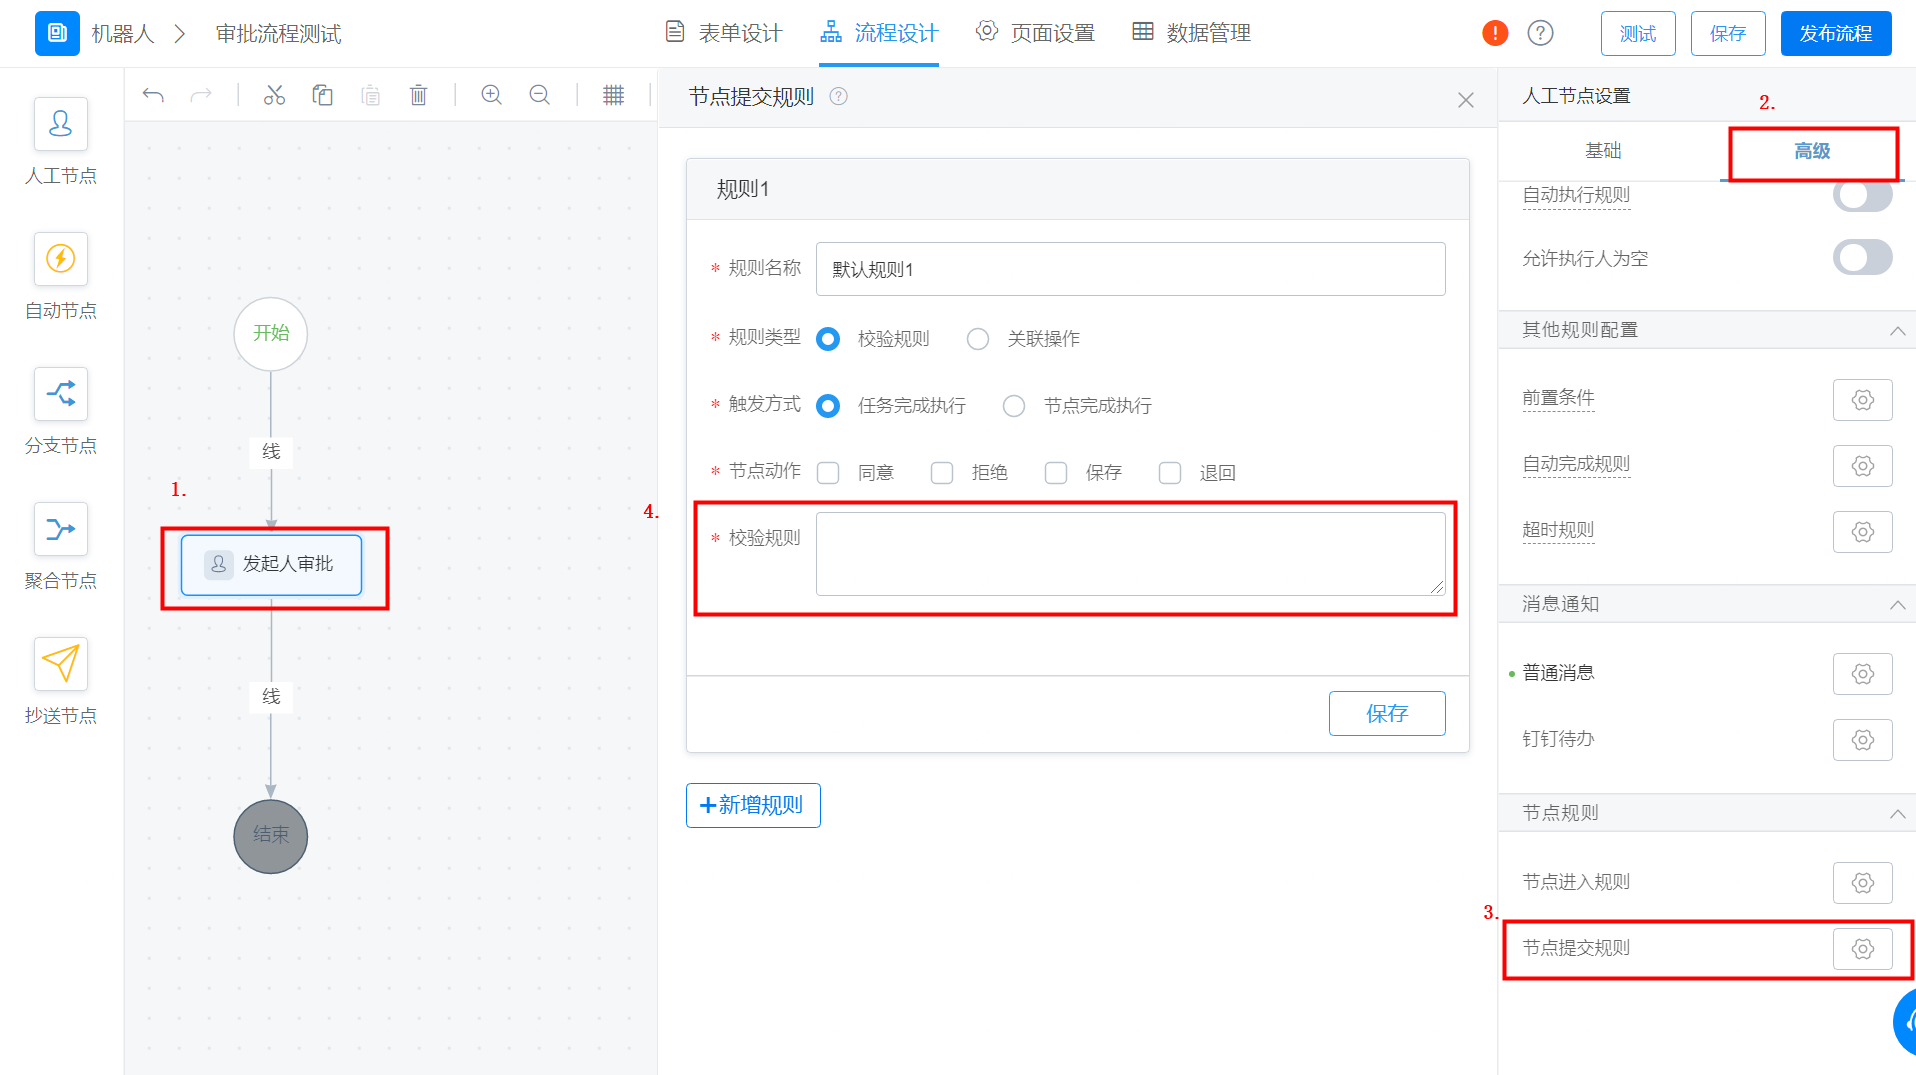Image resolution: width=1916 pixels, height=1075 pixels.
Task: Select the 高级 settings tab
Action: click(x=1812, y=151)
